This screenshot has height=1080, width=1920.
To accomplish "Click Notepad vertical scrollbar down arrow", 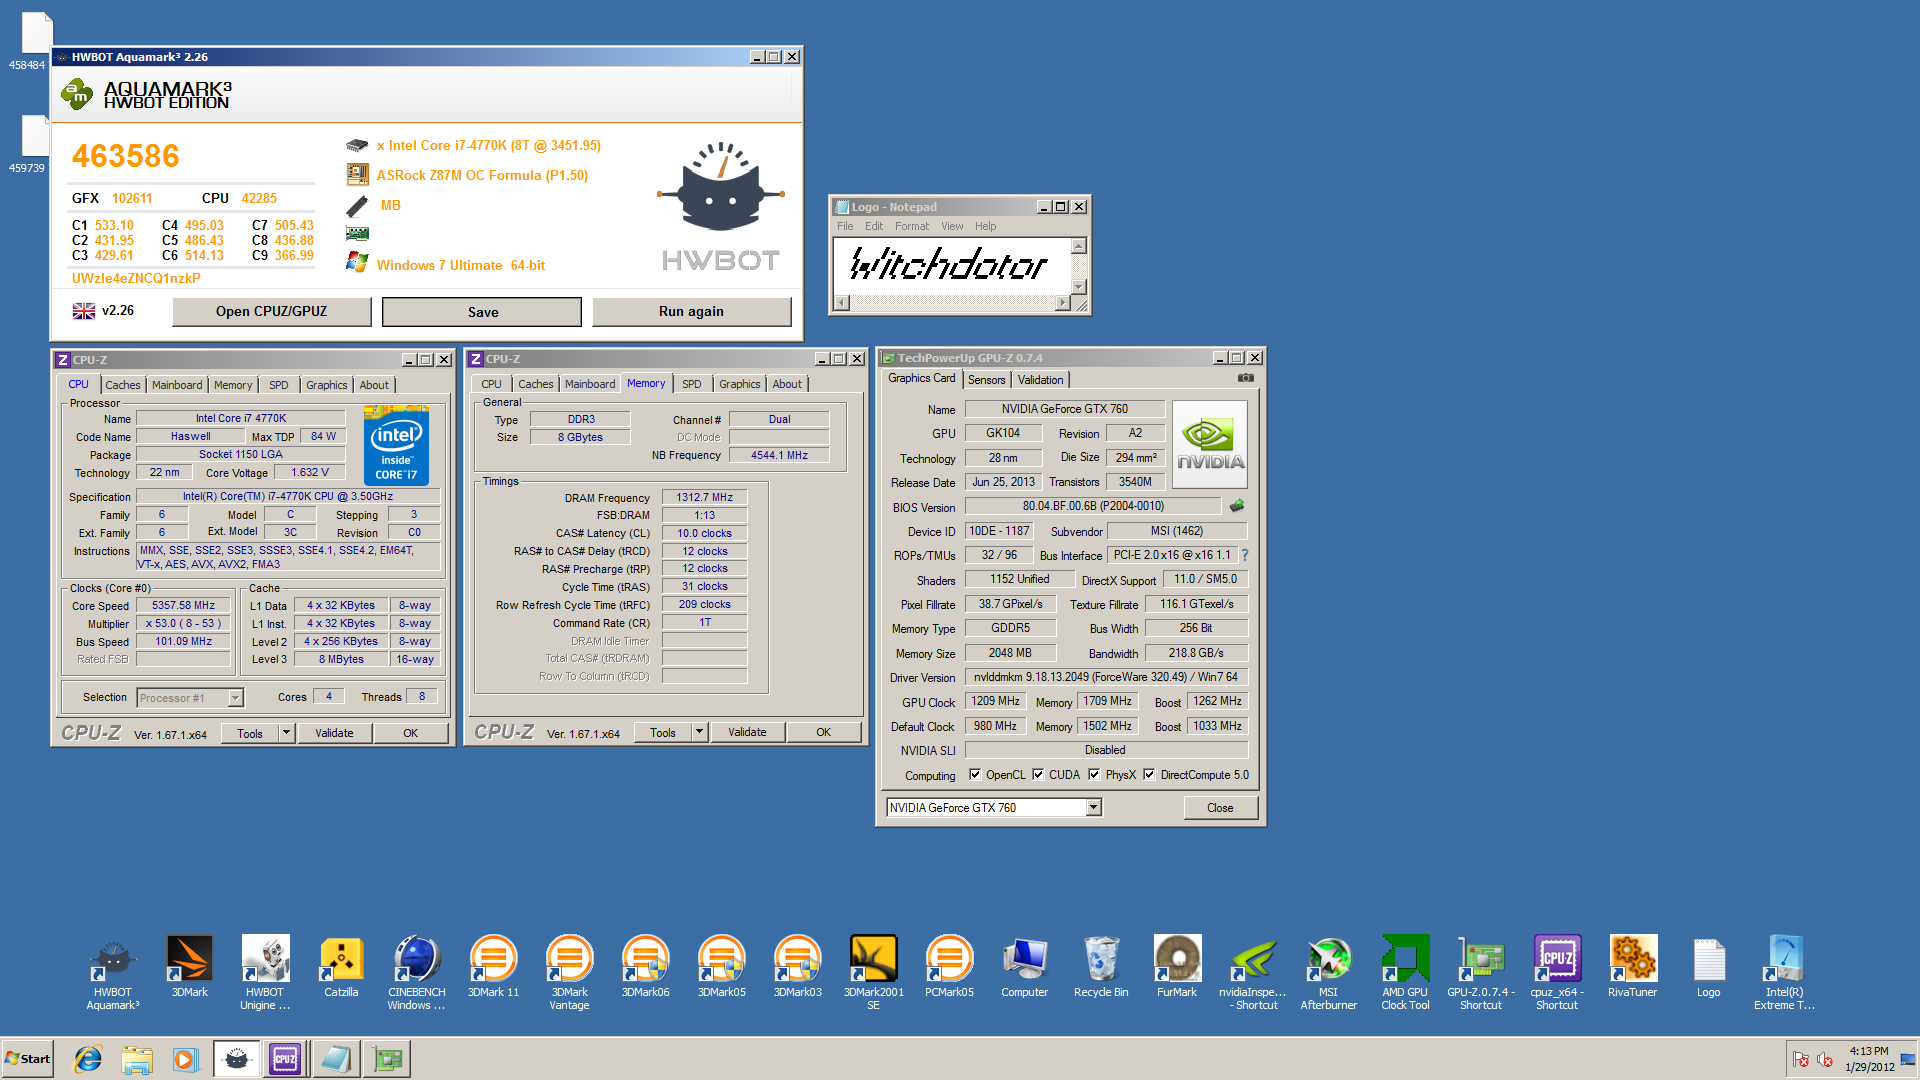I will [x=1079, y=287].
